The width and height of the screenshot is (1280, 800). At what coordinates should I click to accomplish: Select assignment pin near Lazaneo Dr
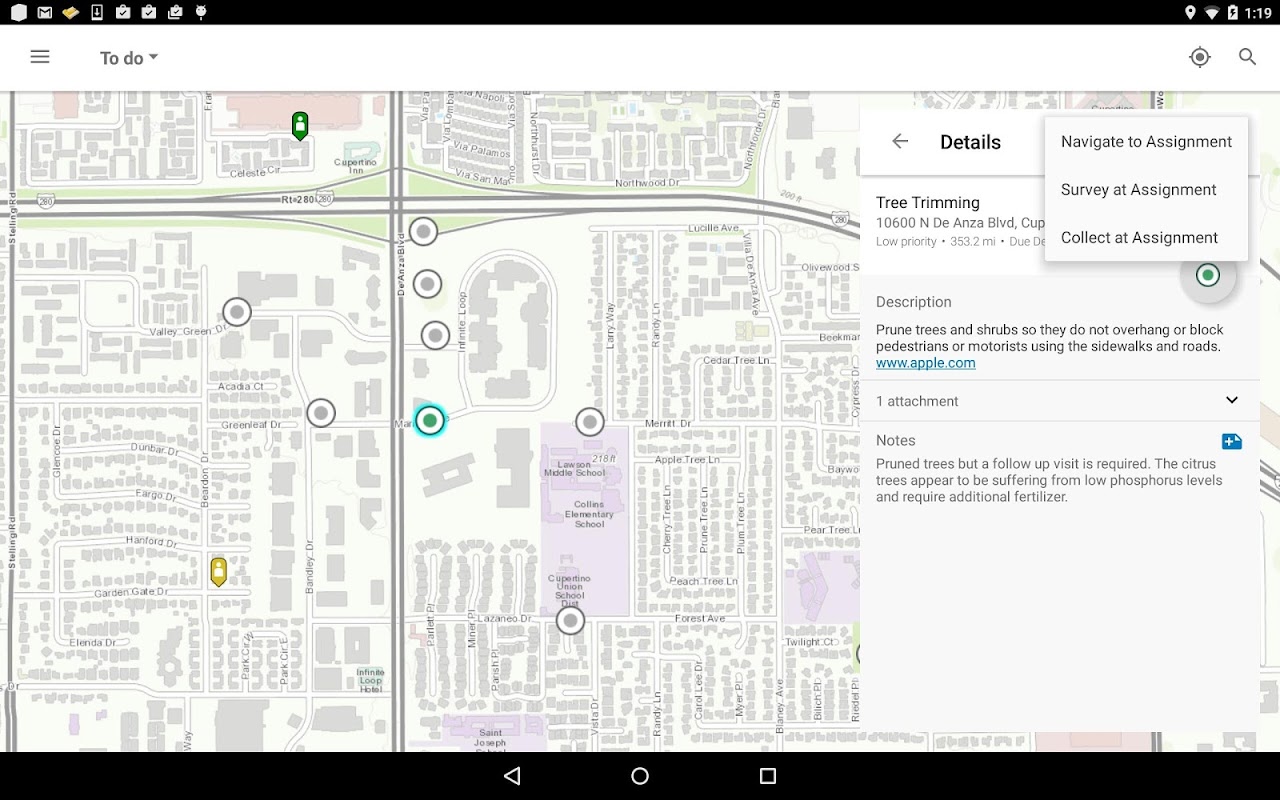click(x=570, y=621)
